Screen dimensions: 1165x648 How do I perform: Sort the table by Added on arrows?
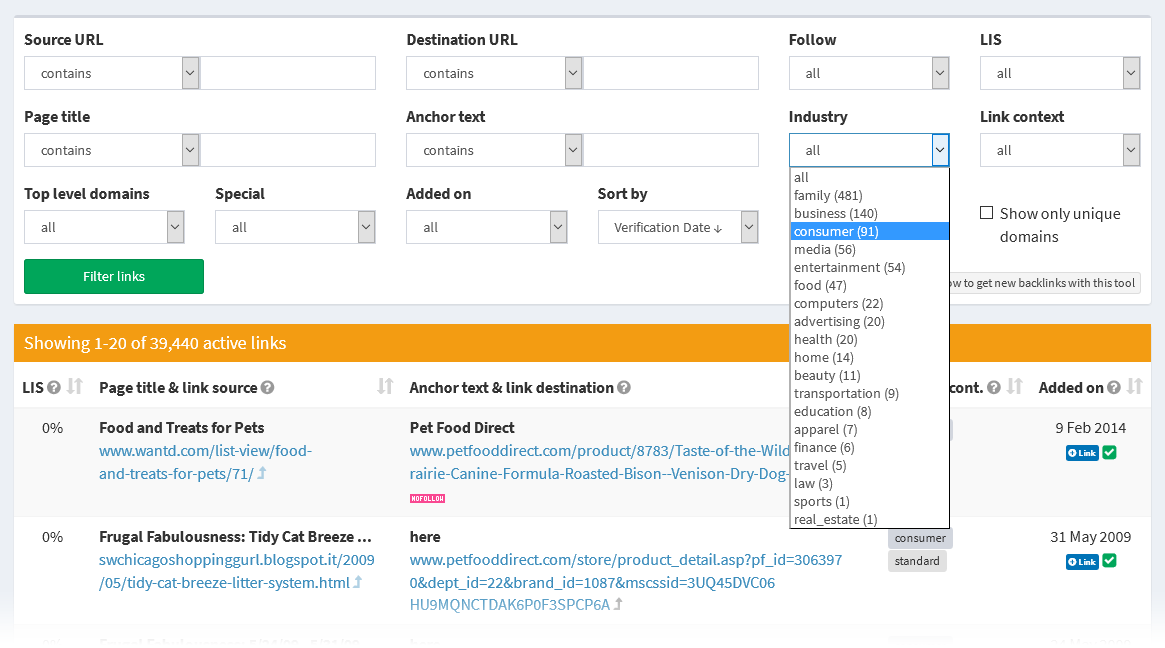[x=1135, y=387]
